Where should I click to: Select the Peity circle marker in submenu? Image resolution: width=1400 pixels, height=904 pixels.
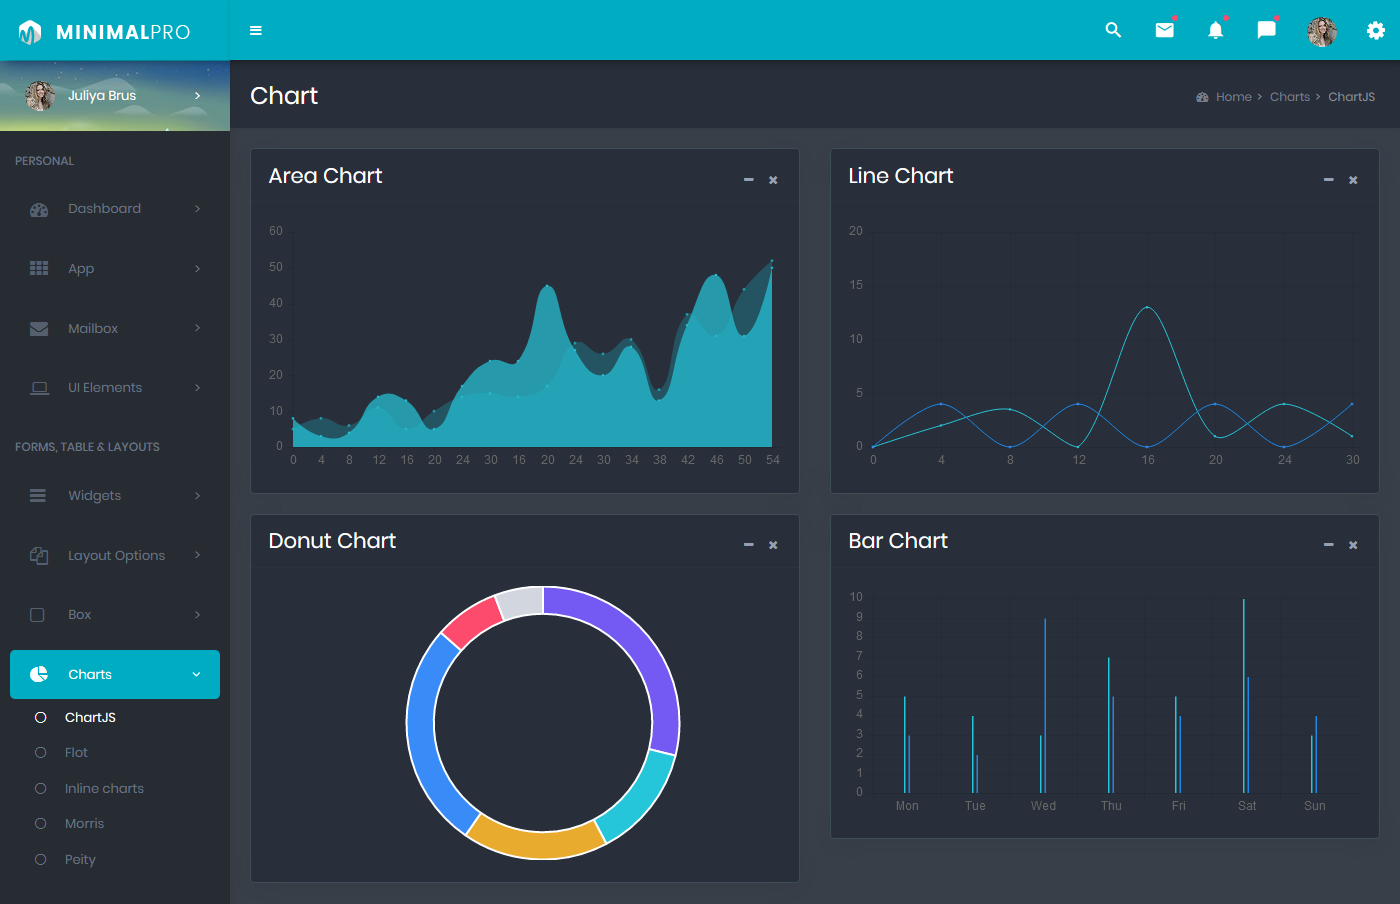click(x=41, y=859)
